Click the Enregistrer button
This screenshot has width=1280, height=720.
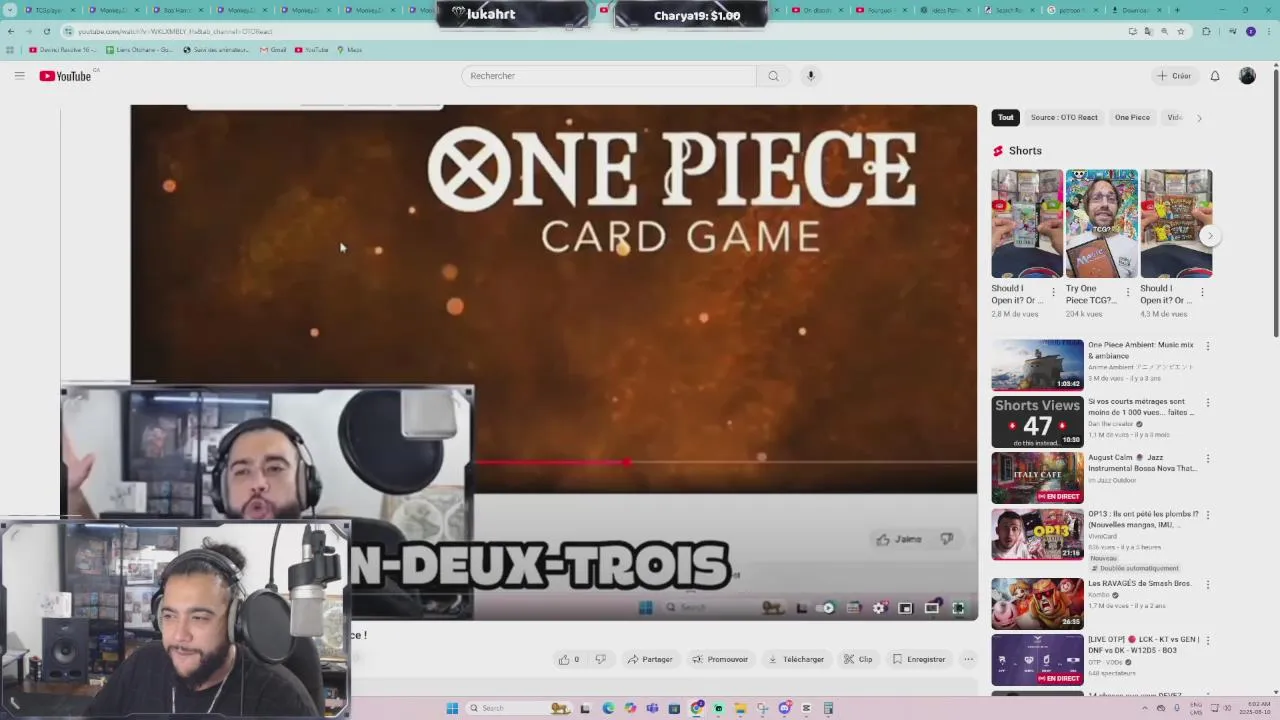pos(919,659)
